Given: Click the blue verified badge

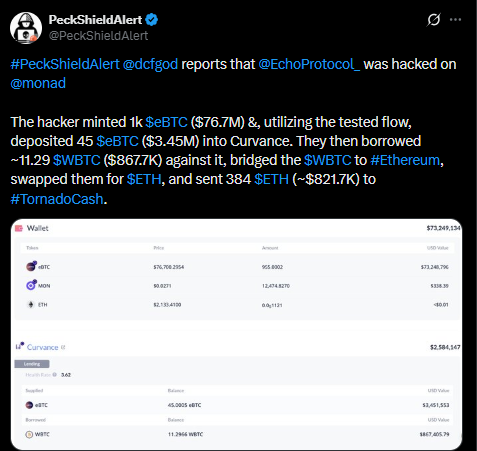Looking at the screenshot, I should 152,20.
